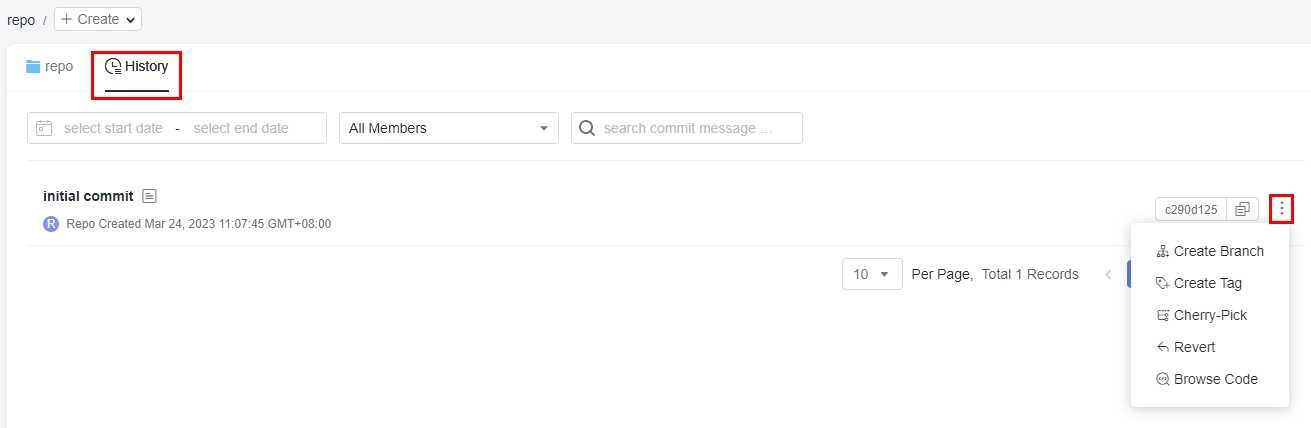Click the select start date field

point(113,128)
